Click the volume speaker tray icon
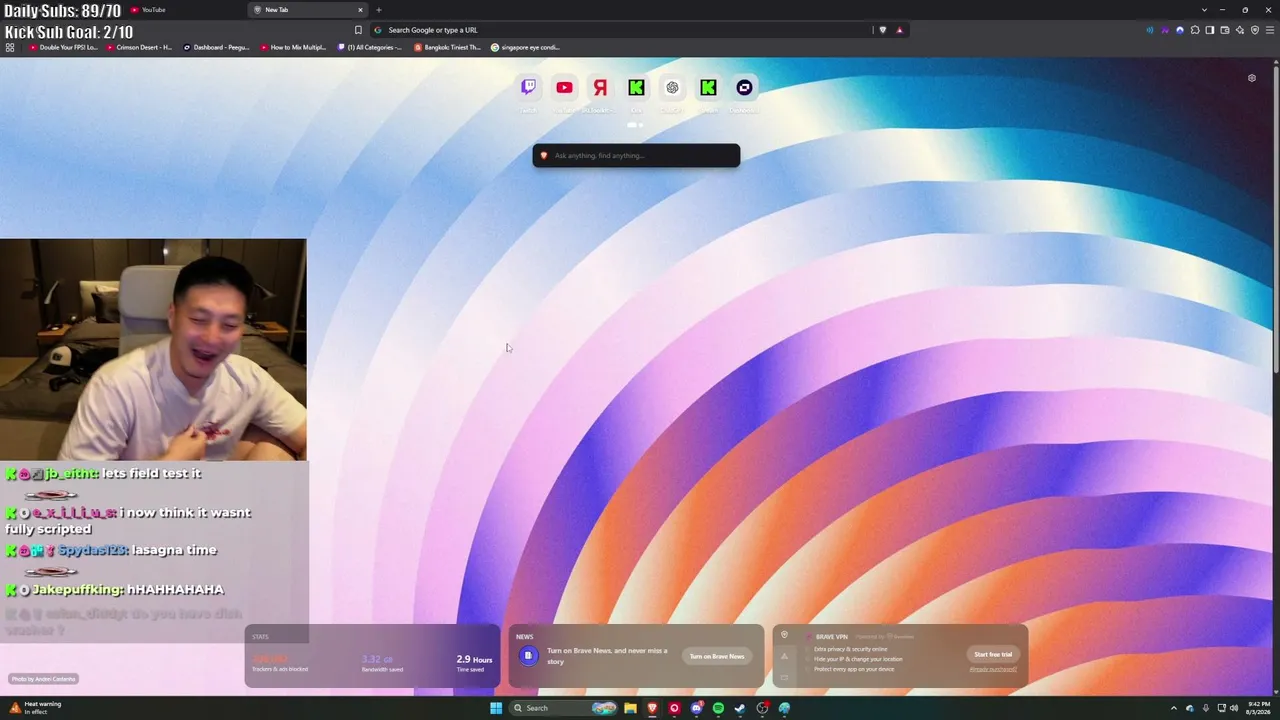Viewport: 1280px width, 720px height. 1233,708
